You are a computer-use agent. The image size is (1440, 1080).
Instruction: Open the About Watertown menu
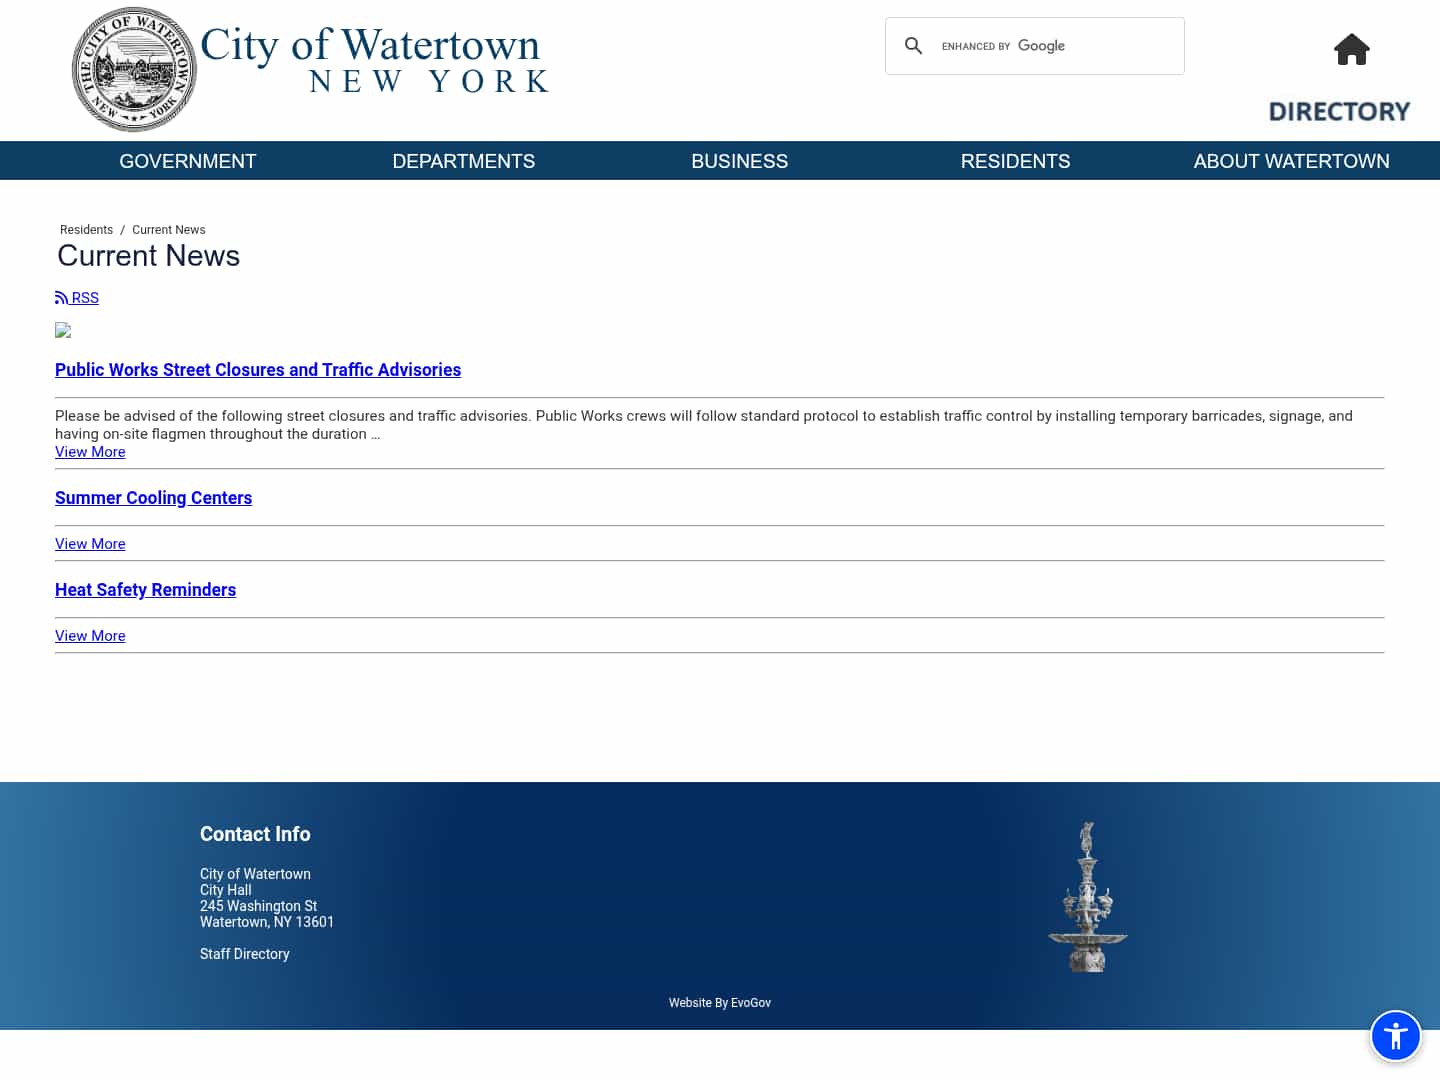click(1291, 161)
